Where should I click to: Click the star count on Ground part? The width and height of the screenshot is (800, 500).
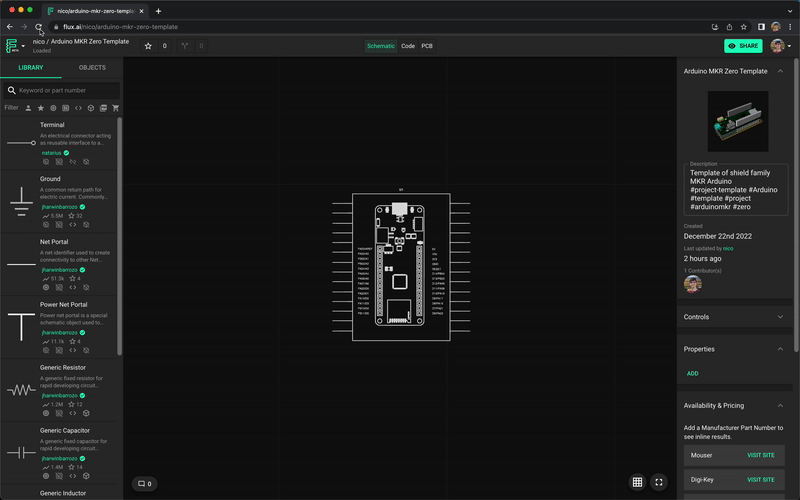76,216
